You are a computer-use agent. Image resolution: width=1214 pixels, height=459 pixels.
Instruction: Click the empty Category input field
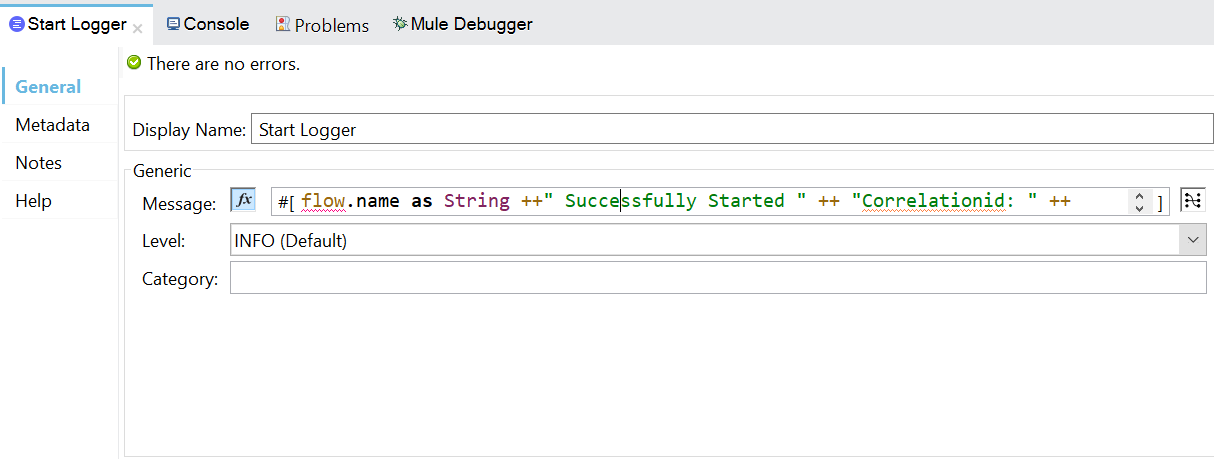coord(717,278)
